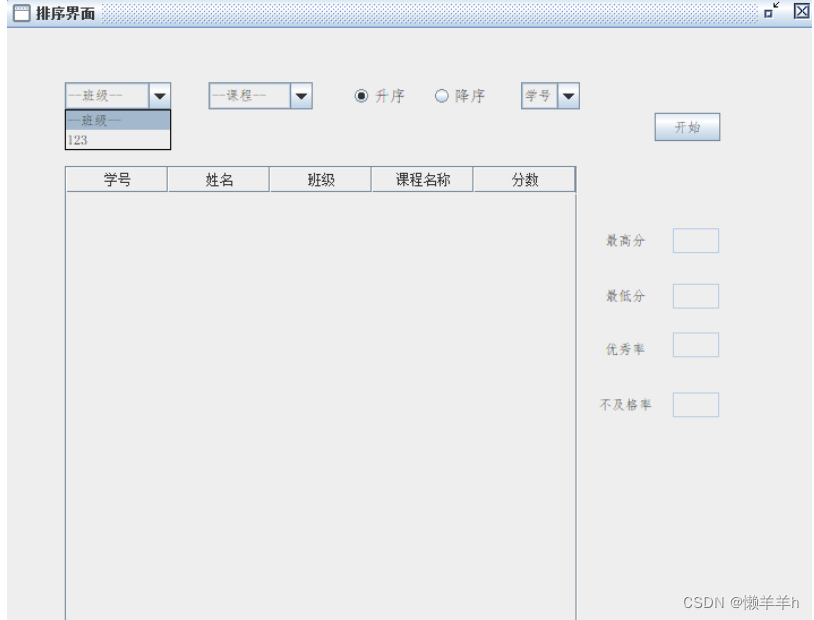Viewport: 814px width, 620px height.
Task: Click the 最低分 label
Action: click(x=626, y=296)
